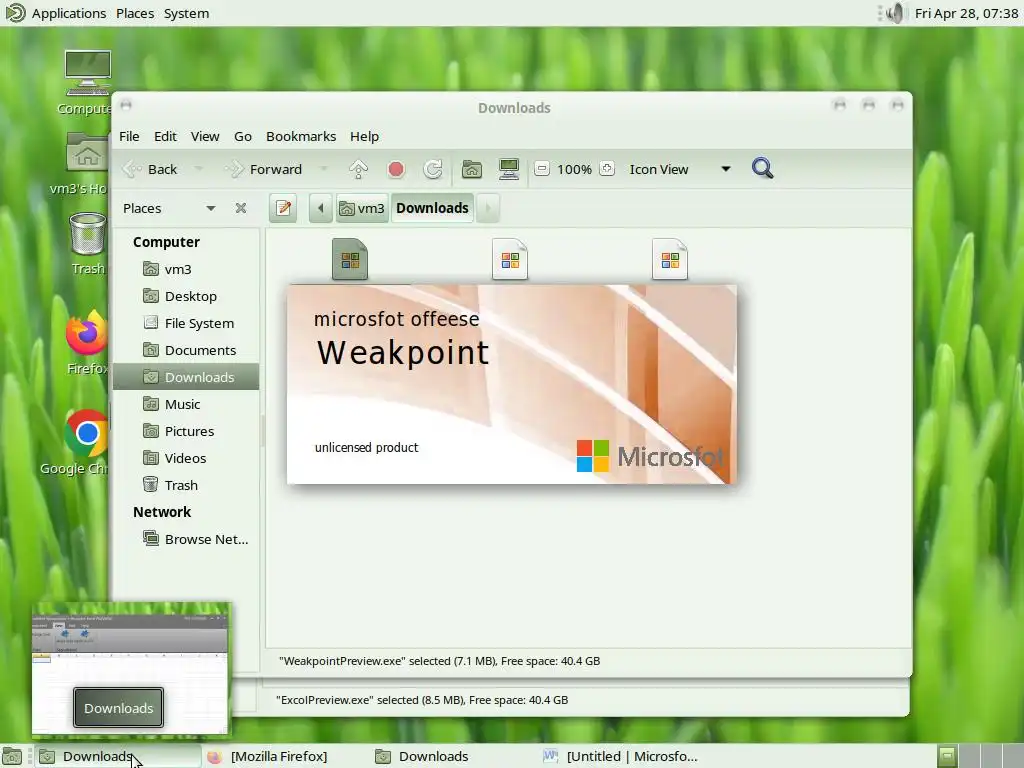Click the right path bar scroll arrow
The height and width of the screenshot is (768, 1024).
pos(488,208)
